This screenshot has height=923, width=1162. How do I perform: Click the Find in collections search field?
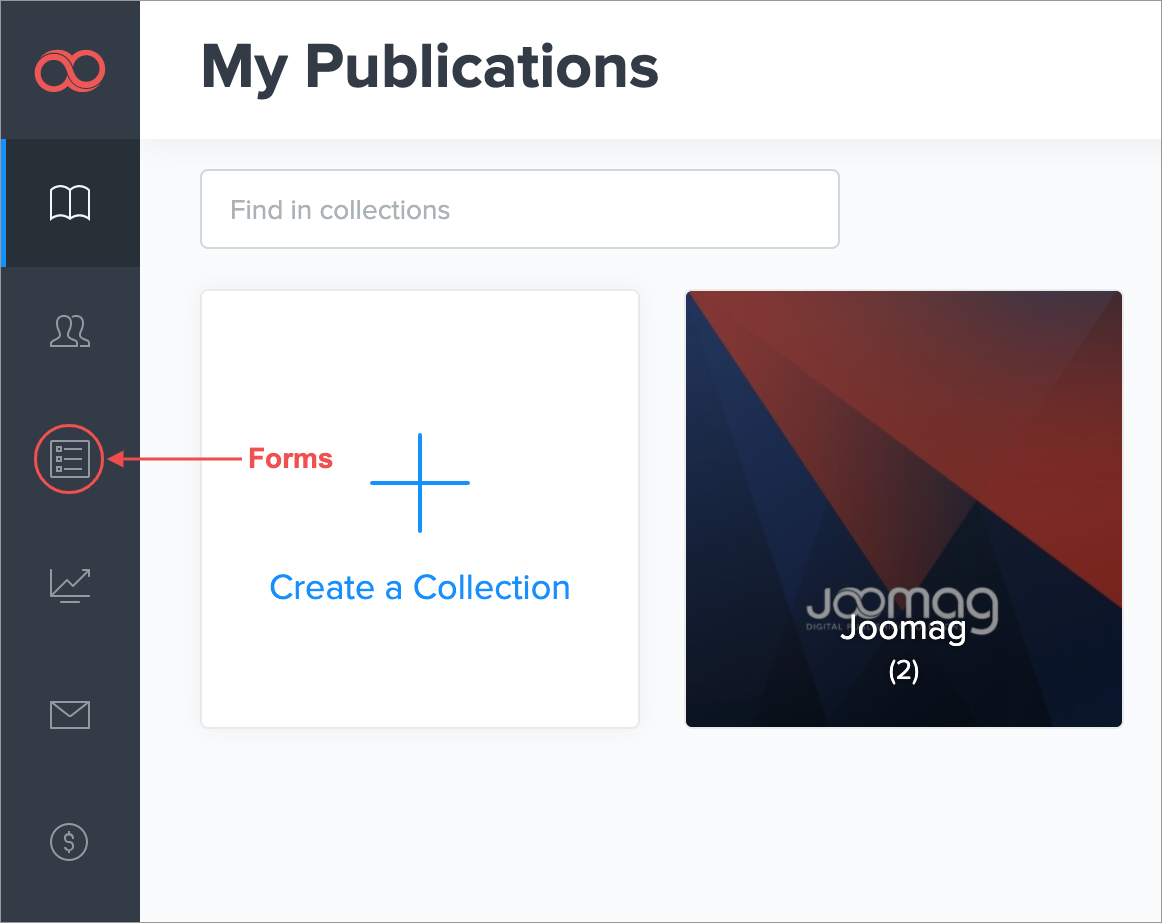tap(519, 209)
